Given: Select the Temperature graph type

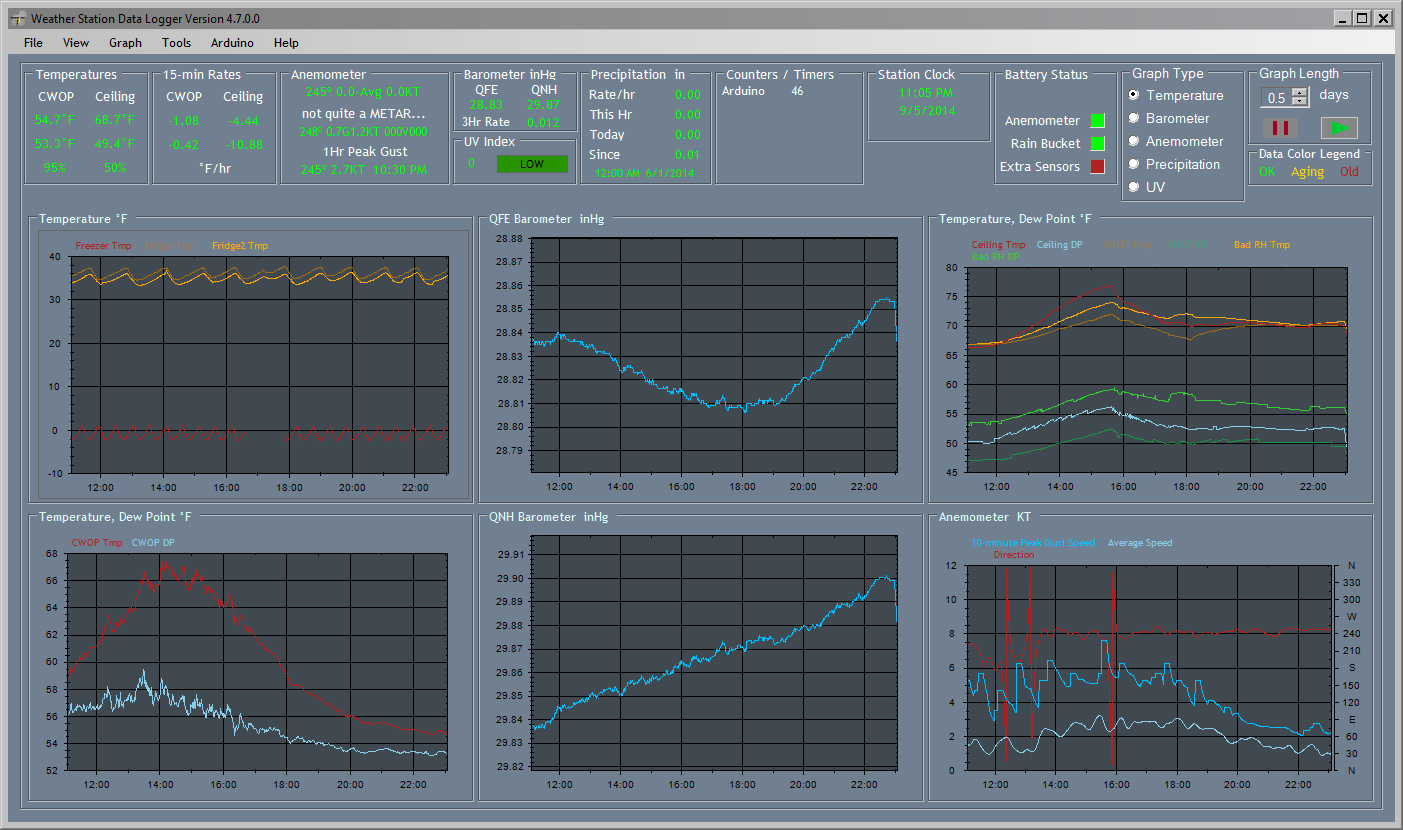Looking at the screenshot, I should (x=1134, y=95).
